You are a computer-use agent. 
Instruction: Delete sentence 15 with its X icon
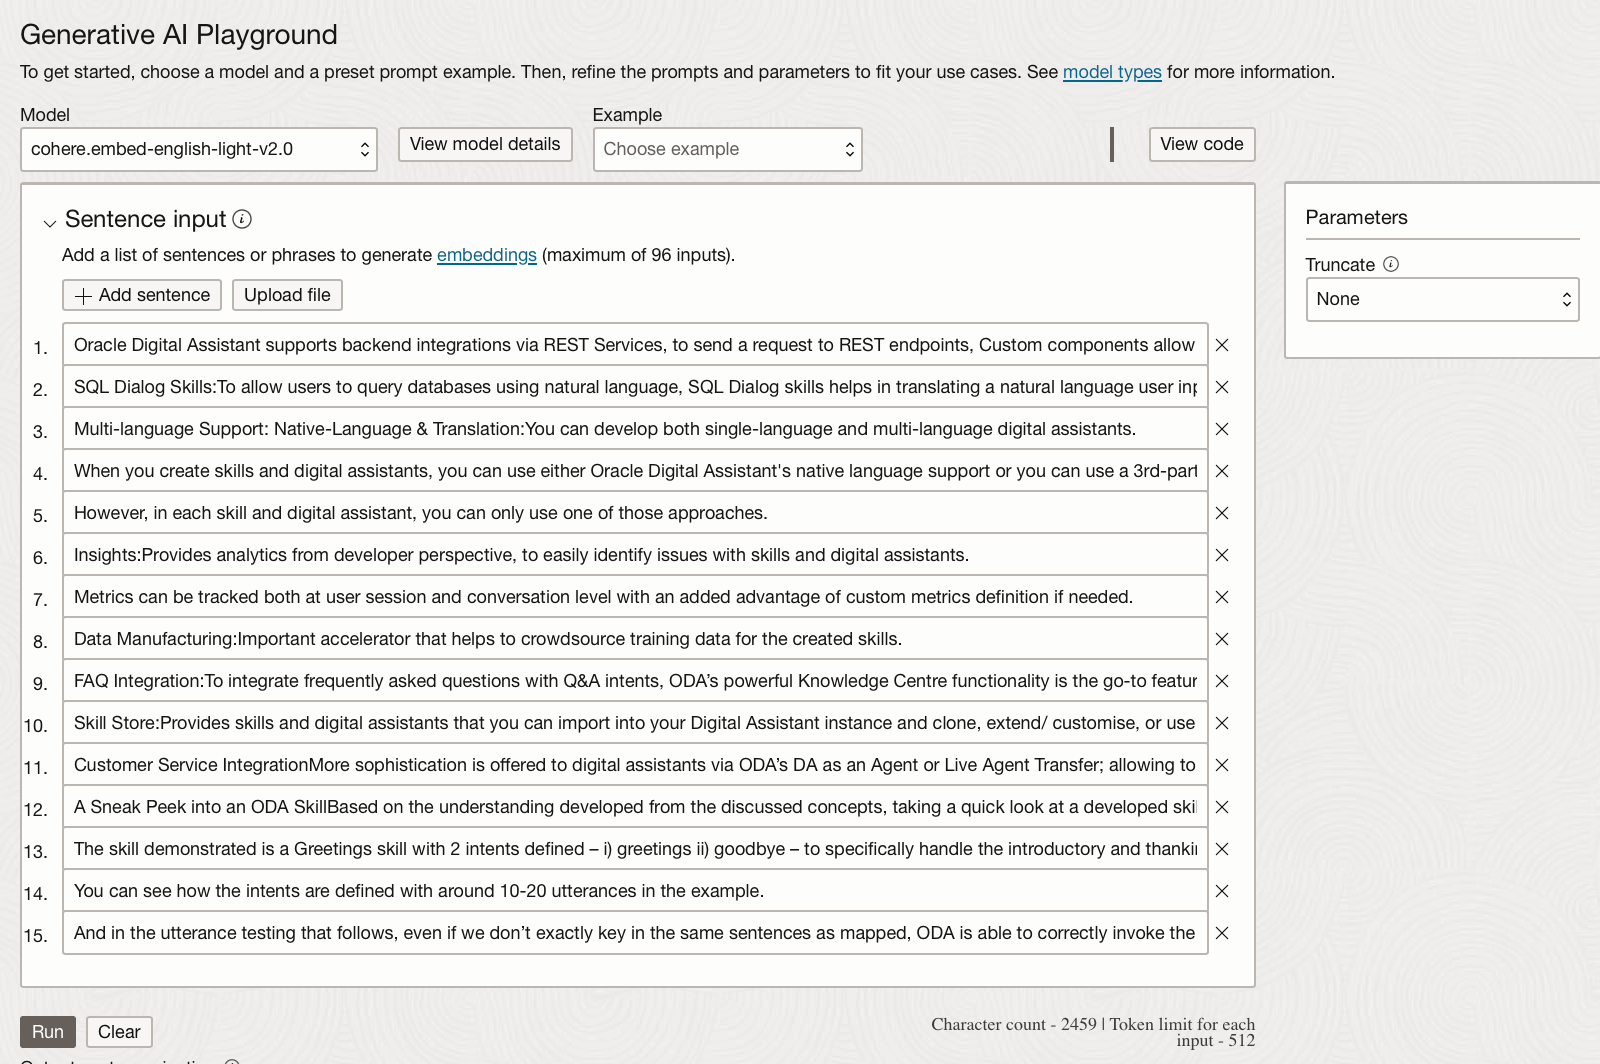tap(1221, 933)
